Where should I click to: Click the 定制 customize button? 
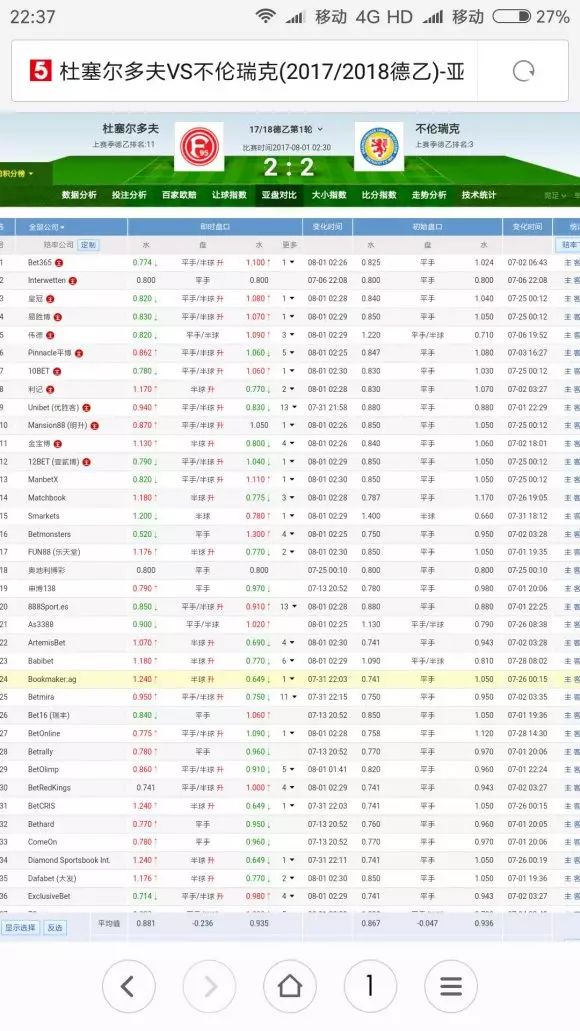(87, 245)
